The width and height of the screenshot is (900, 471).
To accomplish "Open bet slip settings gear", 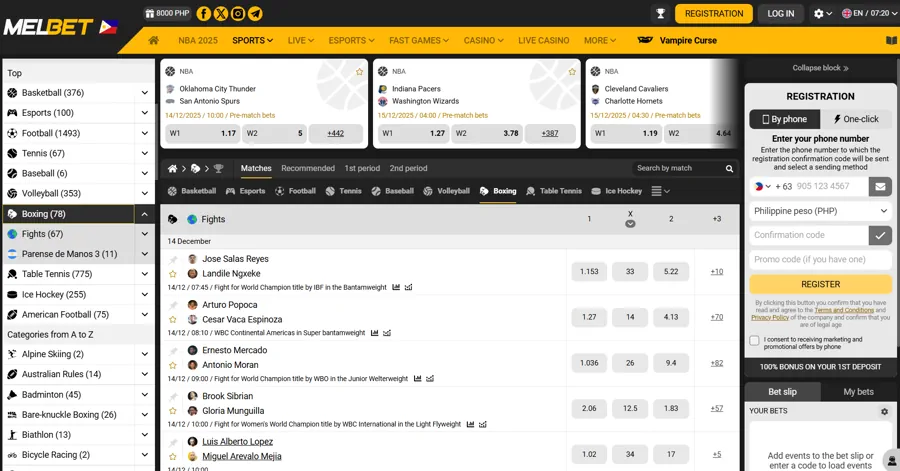I will [885, 411].
